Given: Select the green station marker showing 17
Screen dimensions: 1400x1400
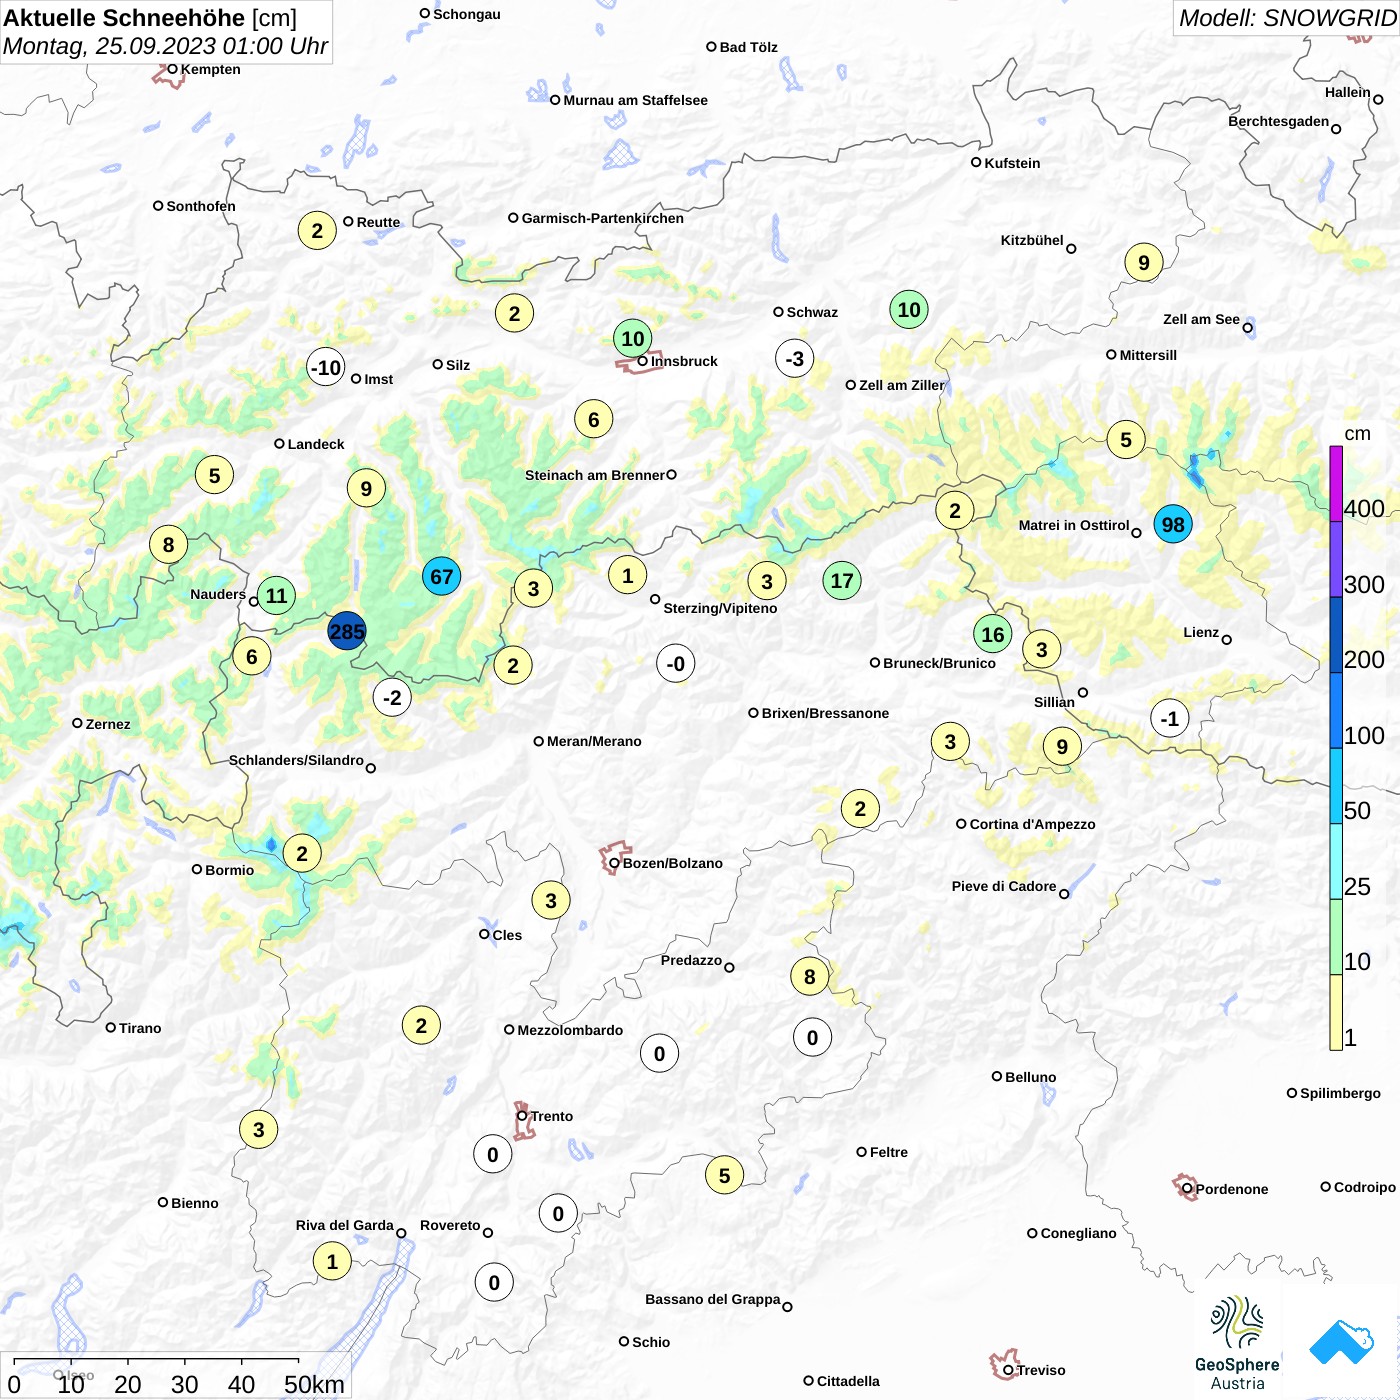Looking at the screenshot, I should coord(842,580).
